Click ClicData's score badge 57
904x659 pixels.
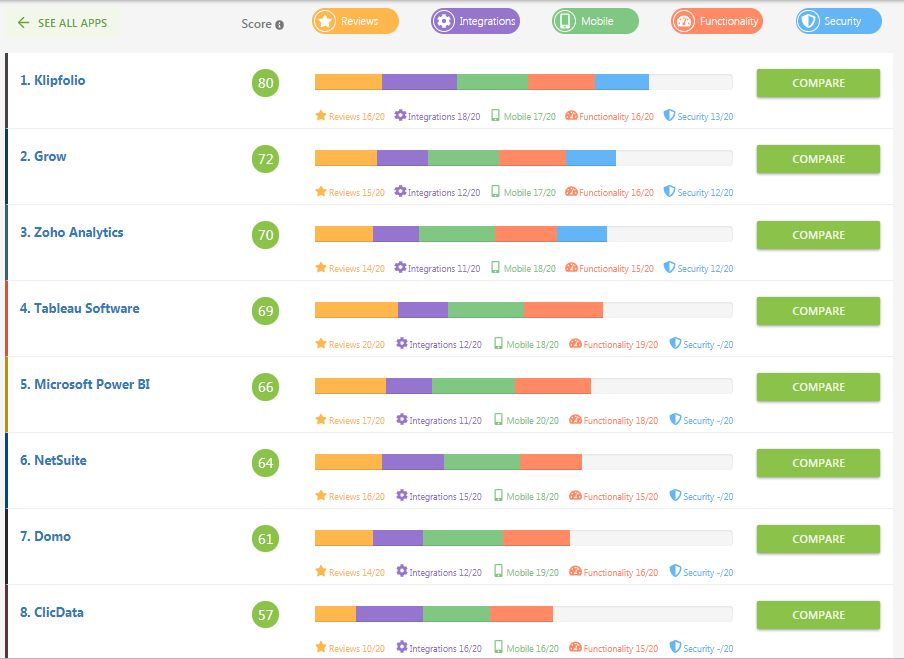click(265, 616)
